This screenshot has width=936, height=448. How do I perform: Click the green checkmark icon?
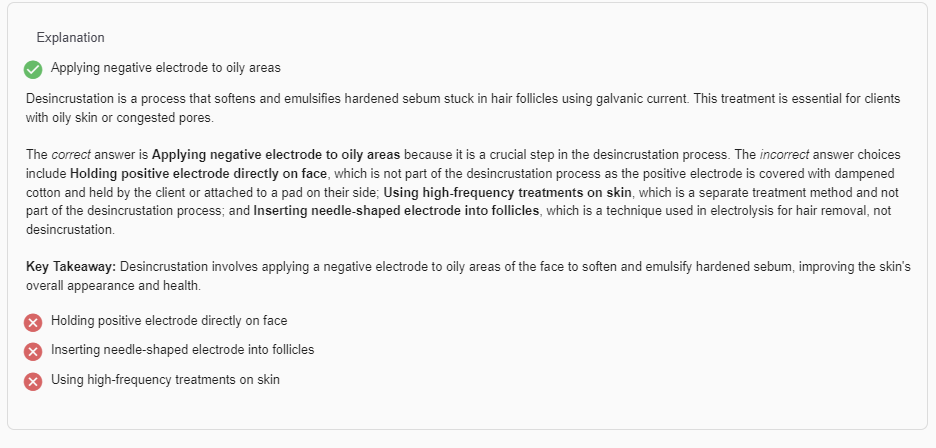click(x=33, y=69)
